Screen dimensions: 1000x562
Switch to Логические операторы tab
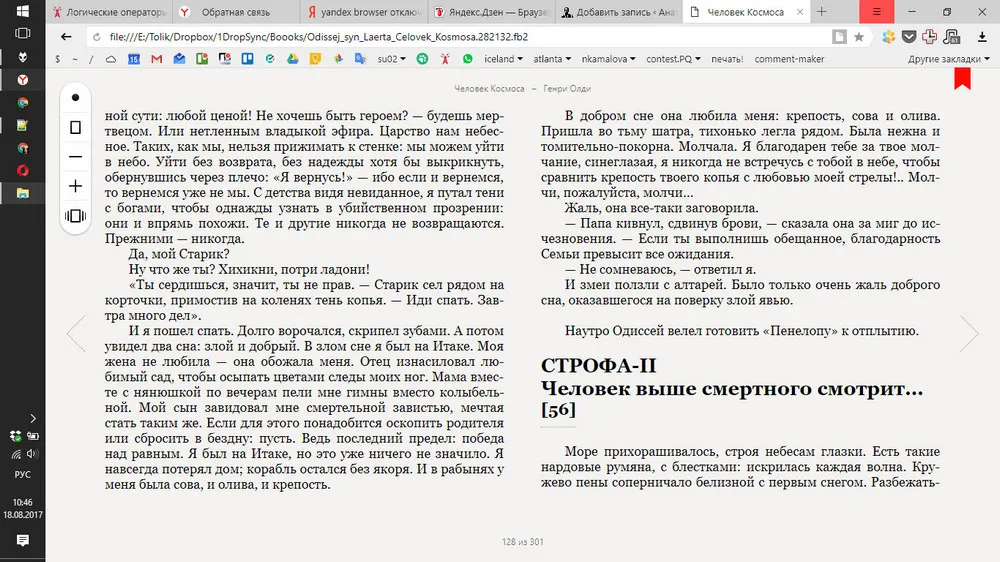pos(110,12)
